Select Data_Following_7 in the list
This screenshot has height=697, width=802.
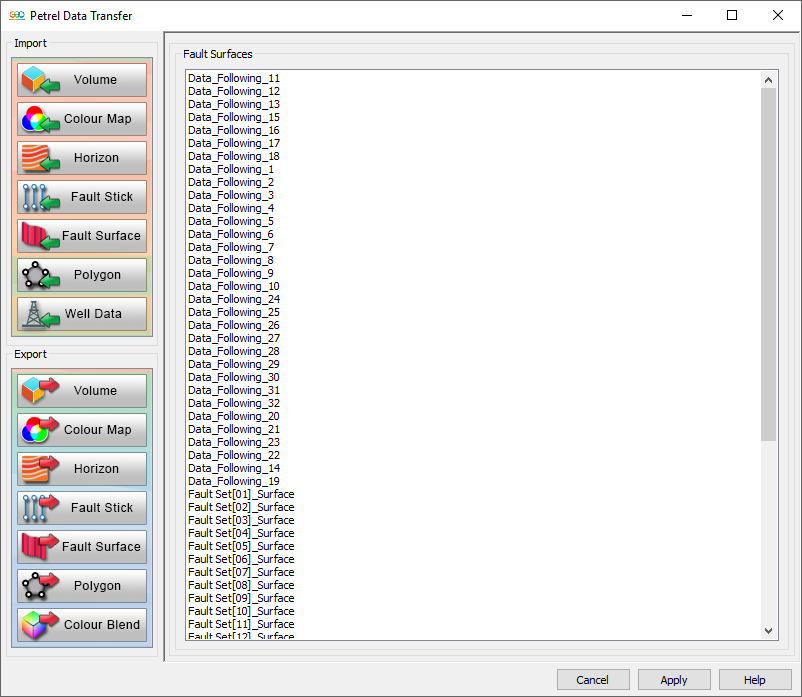[x=231, y=247]
